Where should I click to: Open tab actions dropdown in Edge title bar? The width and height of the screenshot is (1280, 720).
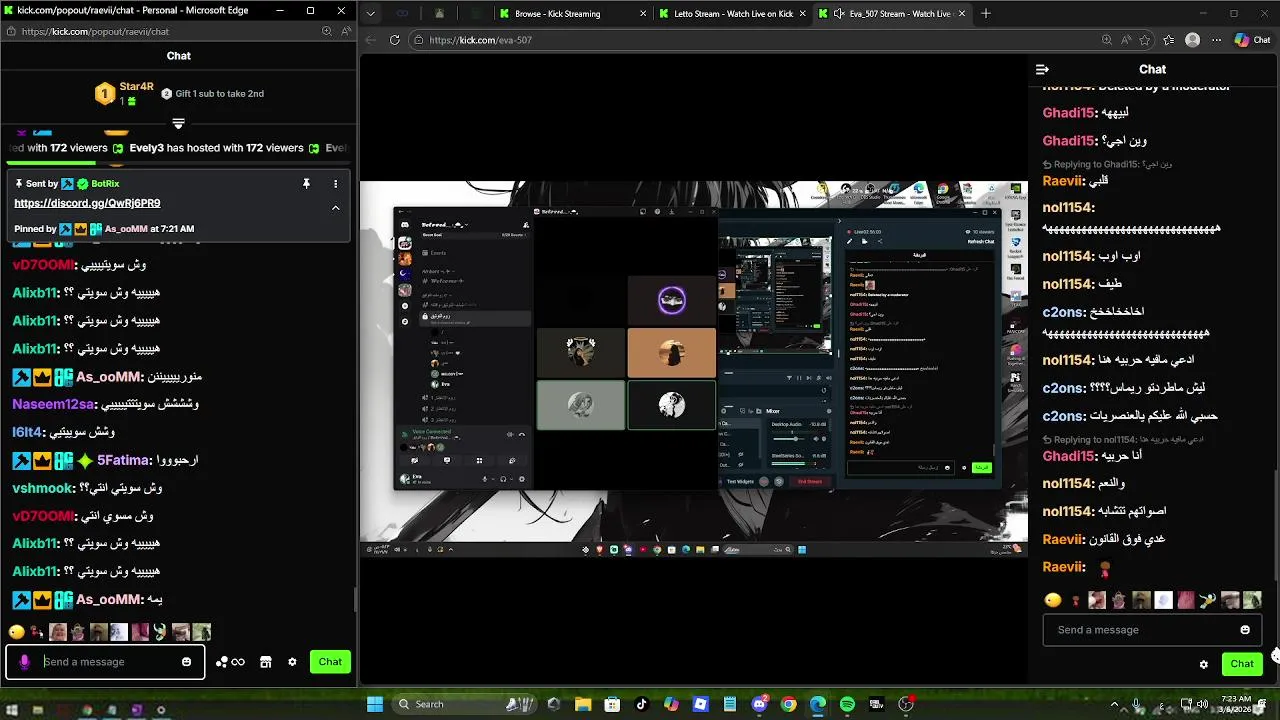[x=371, y=14]
